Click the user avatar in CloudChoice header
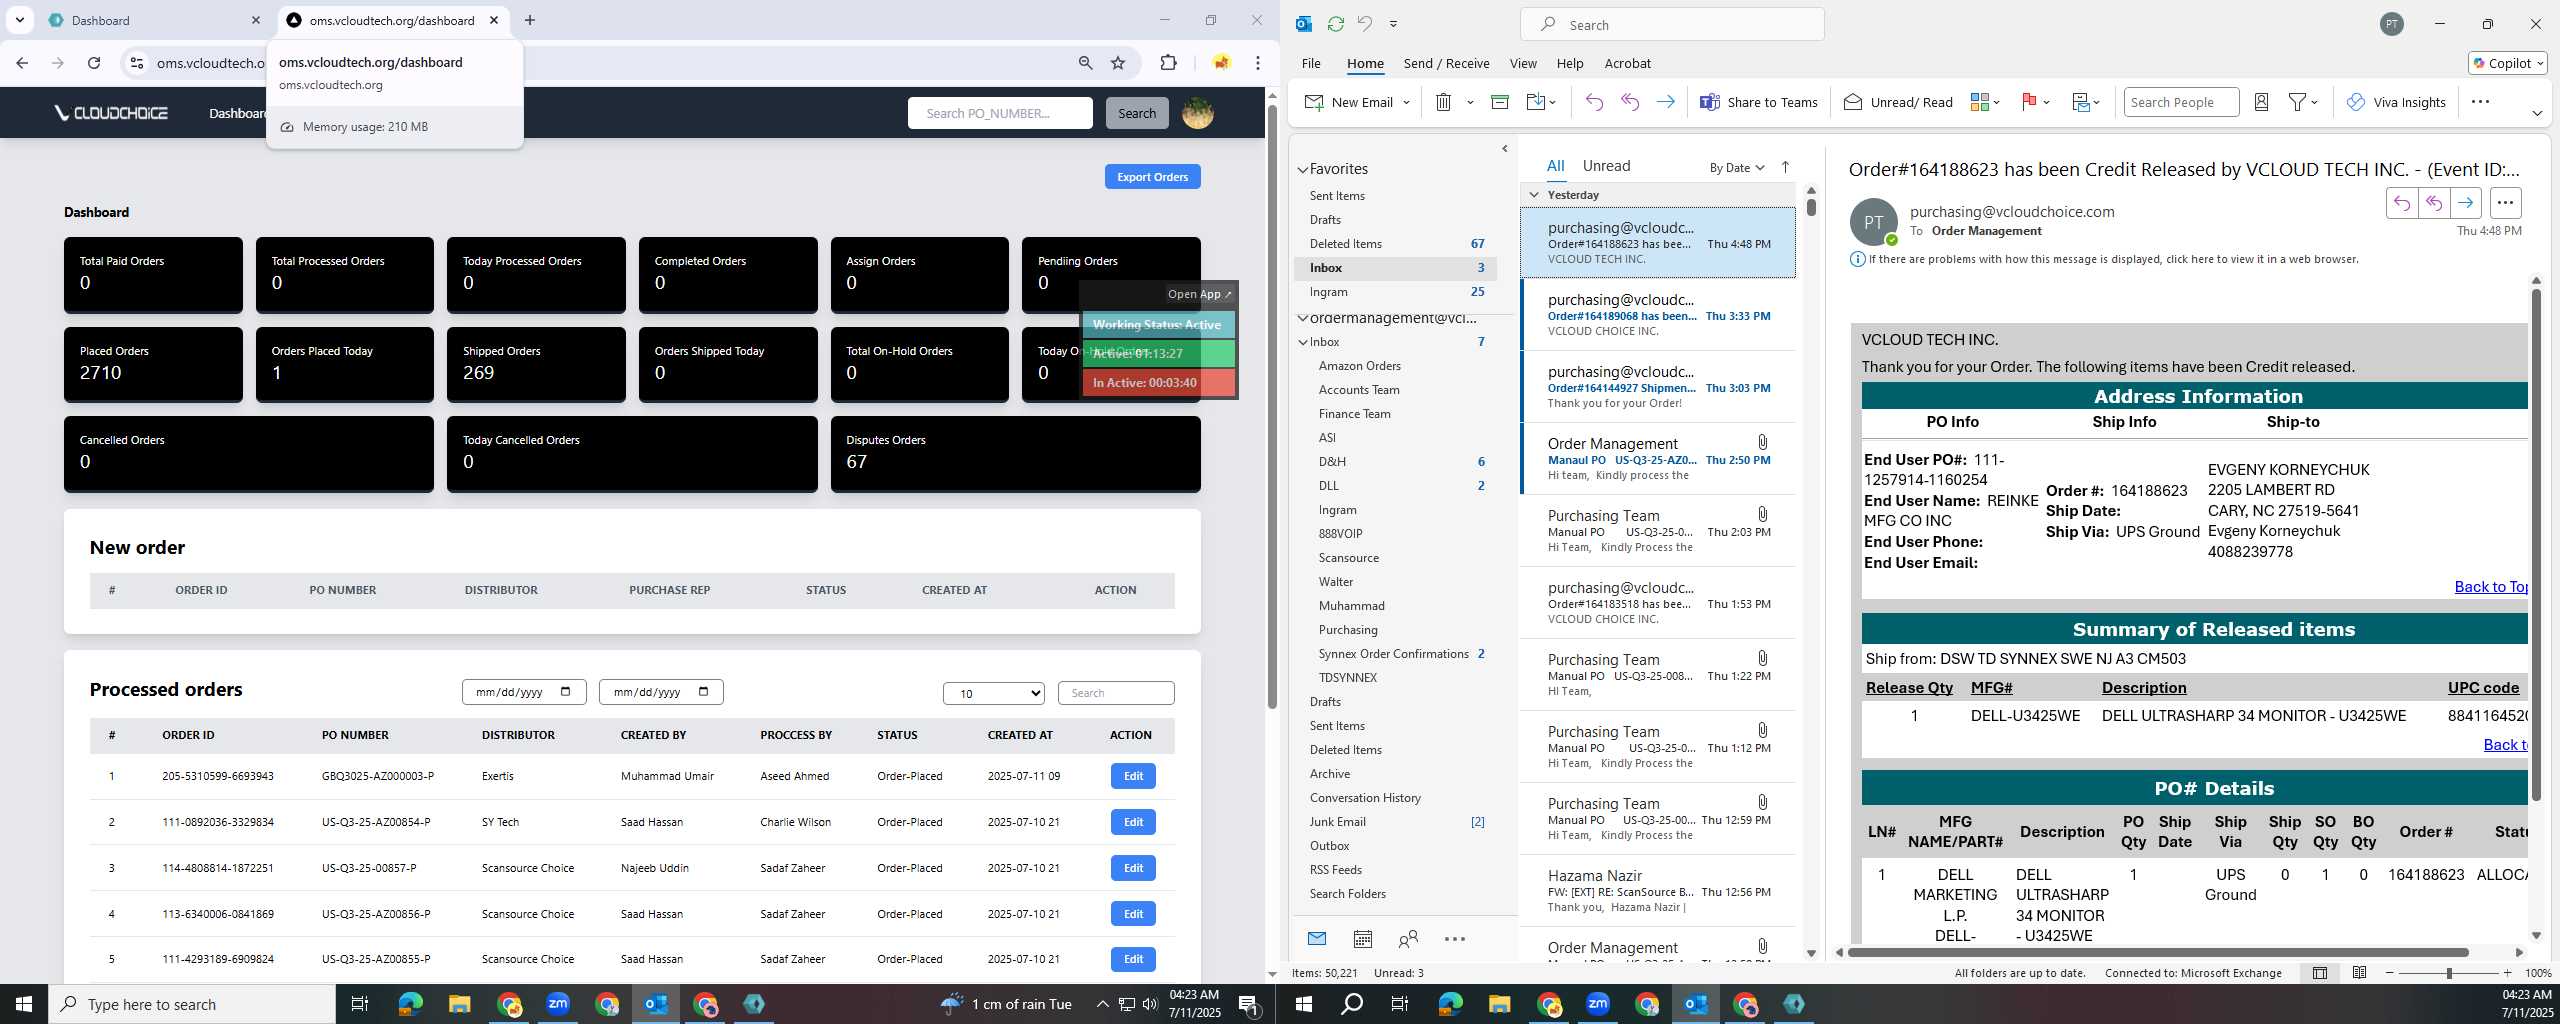This screenshot has height=1024, width=2560. click(x=1198, y=113)
